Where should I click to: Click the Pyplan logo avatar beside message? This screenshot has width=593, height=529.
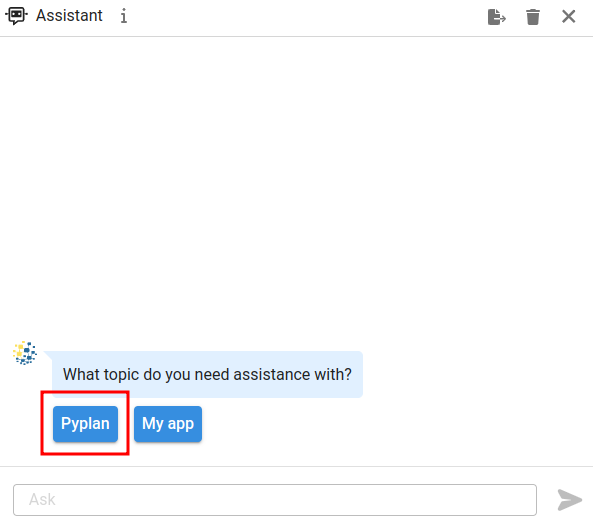[x=25, y=353]
